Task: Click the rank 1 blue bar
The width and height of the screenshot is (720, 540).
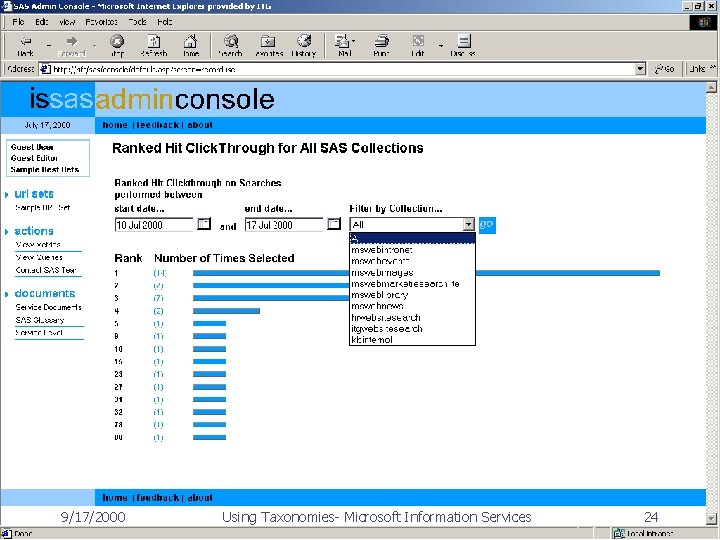Action: coord(426,273)
